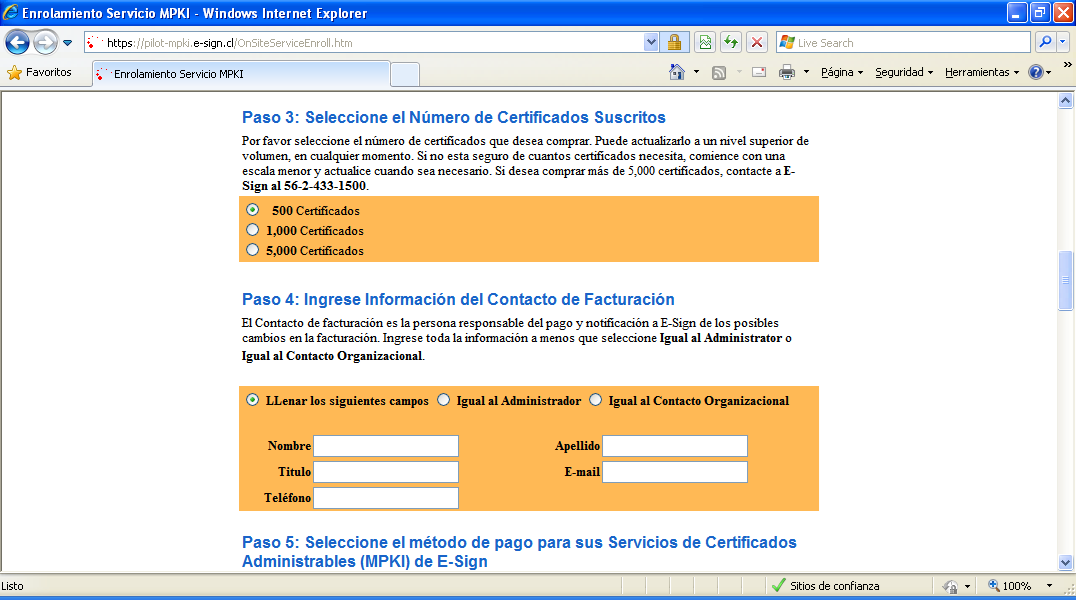Viewport: 1076px width, 600px height.
Task: Click the red Stop loading icon
Action: [757, 43]
